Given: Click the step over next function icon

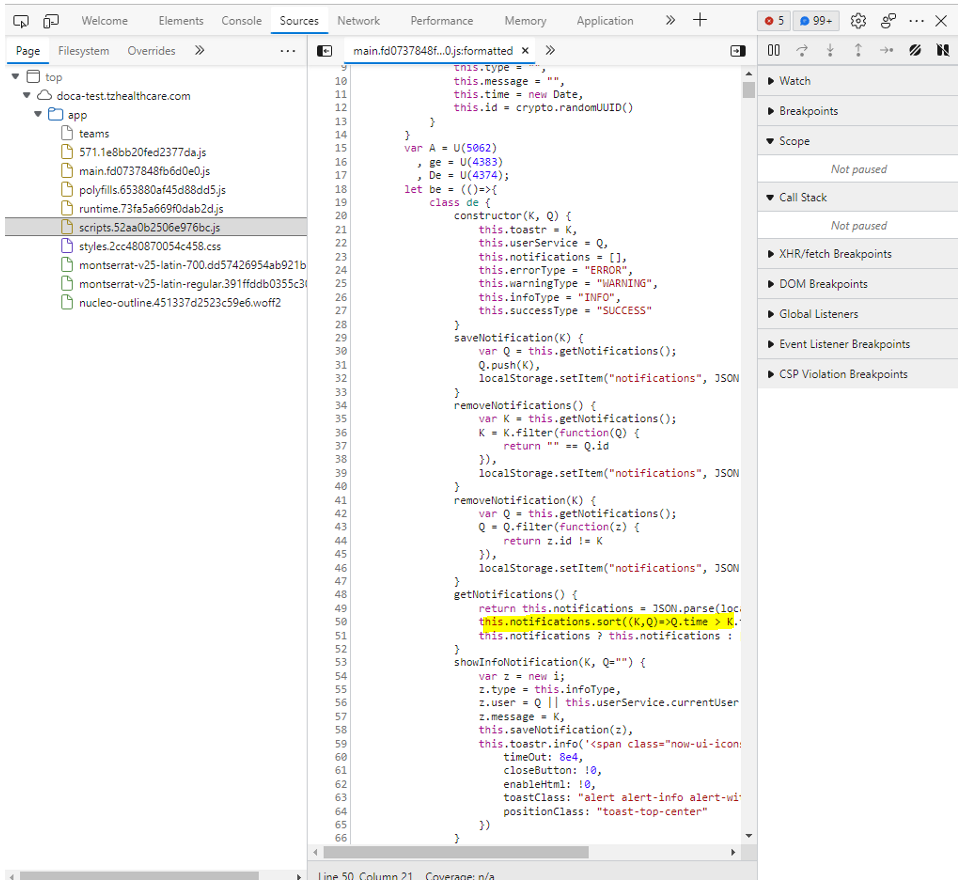Looking at the screenshot, I should 802,51.
